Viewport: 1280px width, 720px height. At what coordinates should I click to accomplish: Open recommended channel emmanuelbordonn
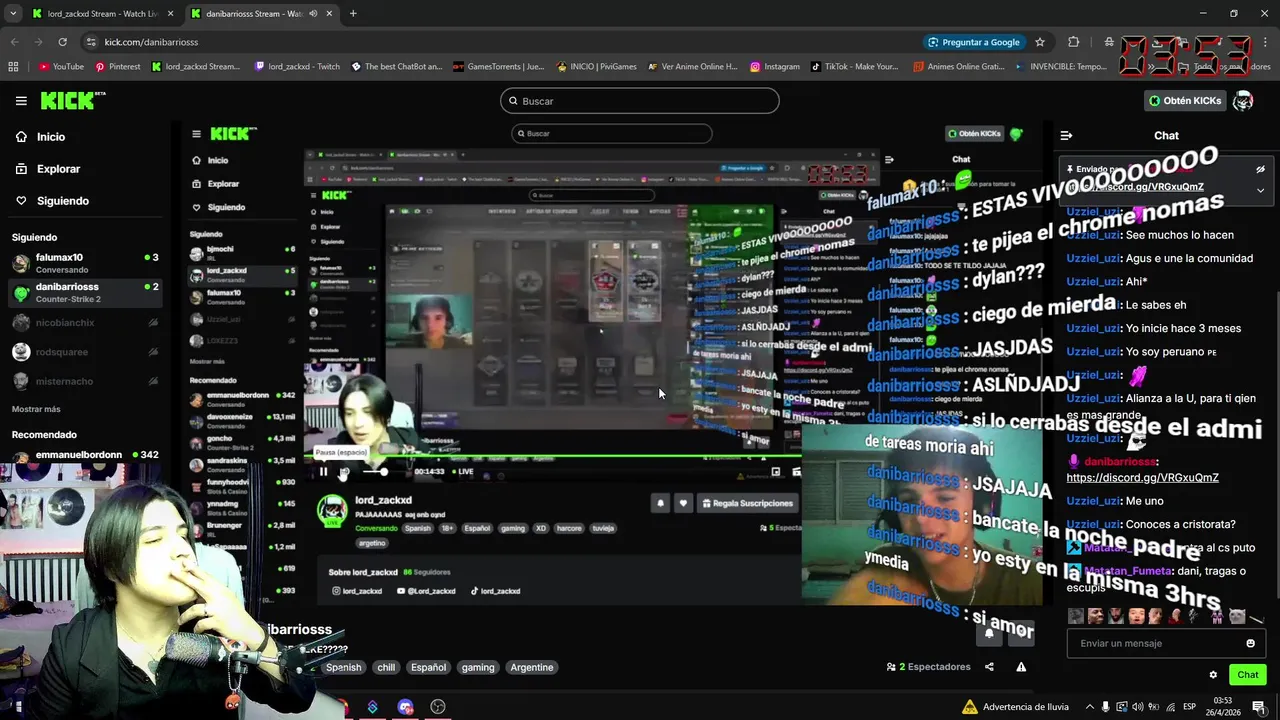click(84, 455)
